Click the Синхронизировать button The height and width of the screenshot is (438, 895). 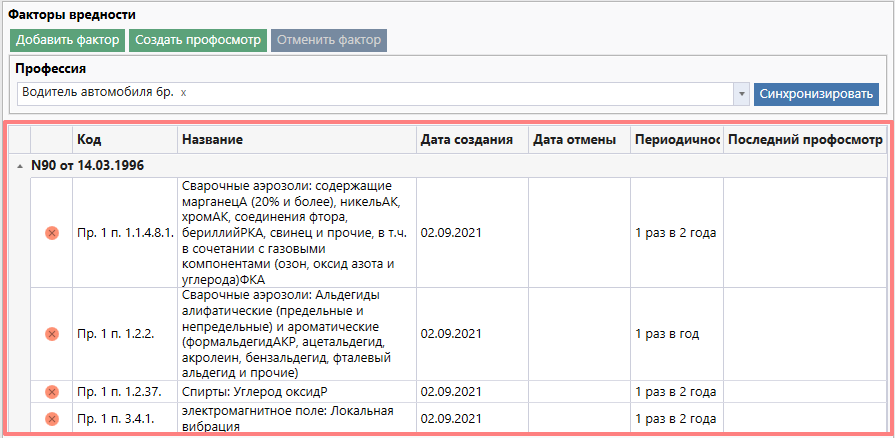pos(816,93)
